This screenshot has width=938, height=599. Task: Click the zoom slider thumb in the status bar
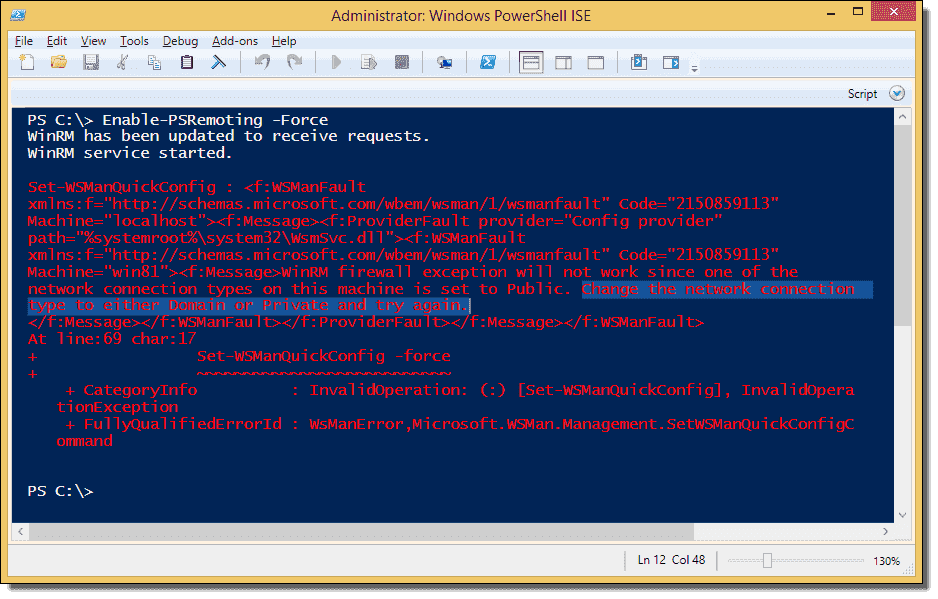coord(767,561)
